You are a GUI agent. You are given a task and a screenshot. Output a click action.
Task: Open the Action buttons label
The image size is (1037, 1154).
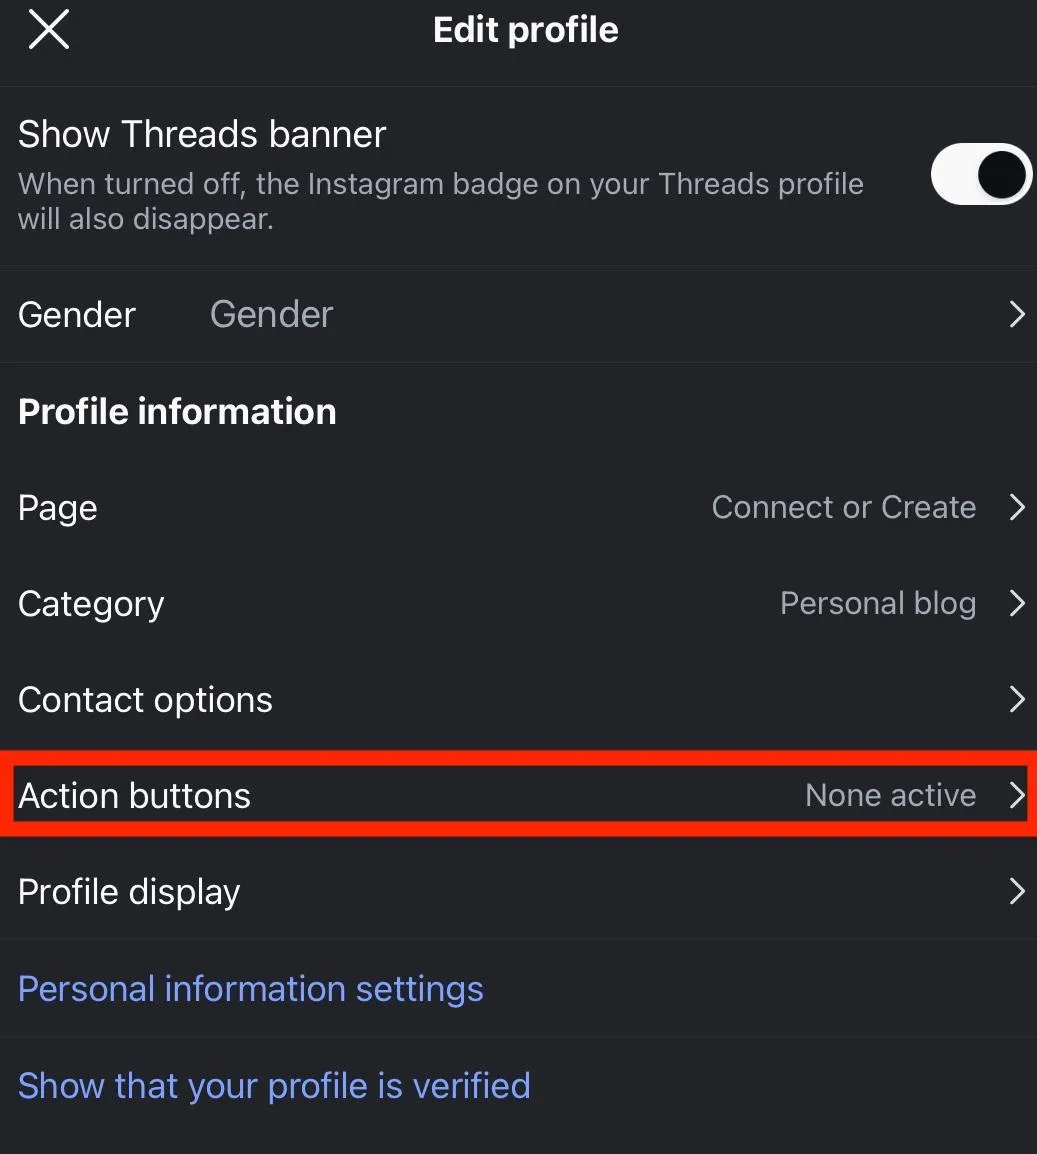tap(135, 796)
